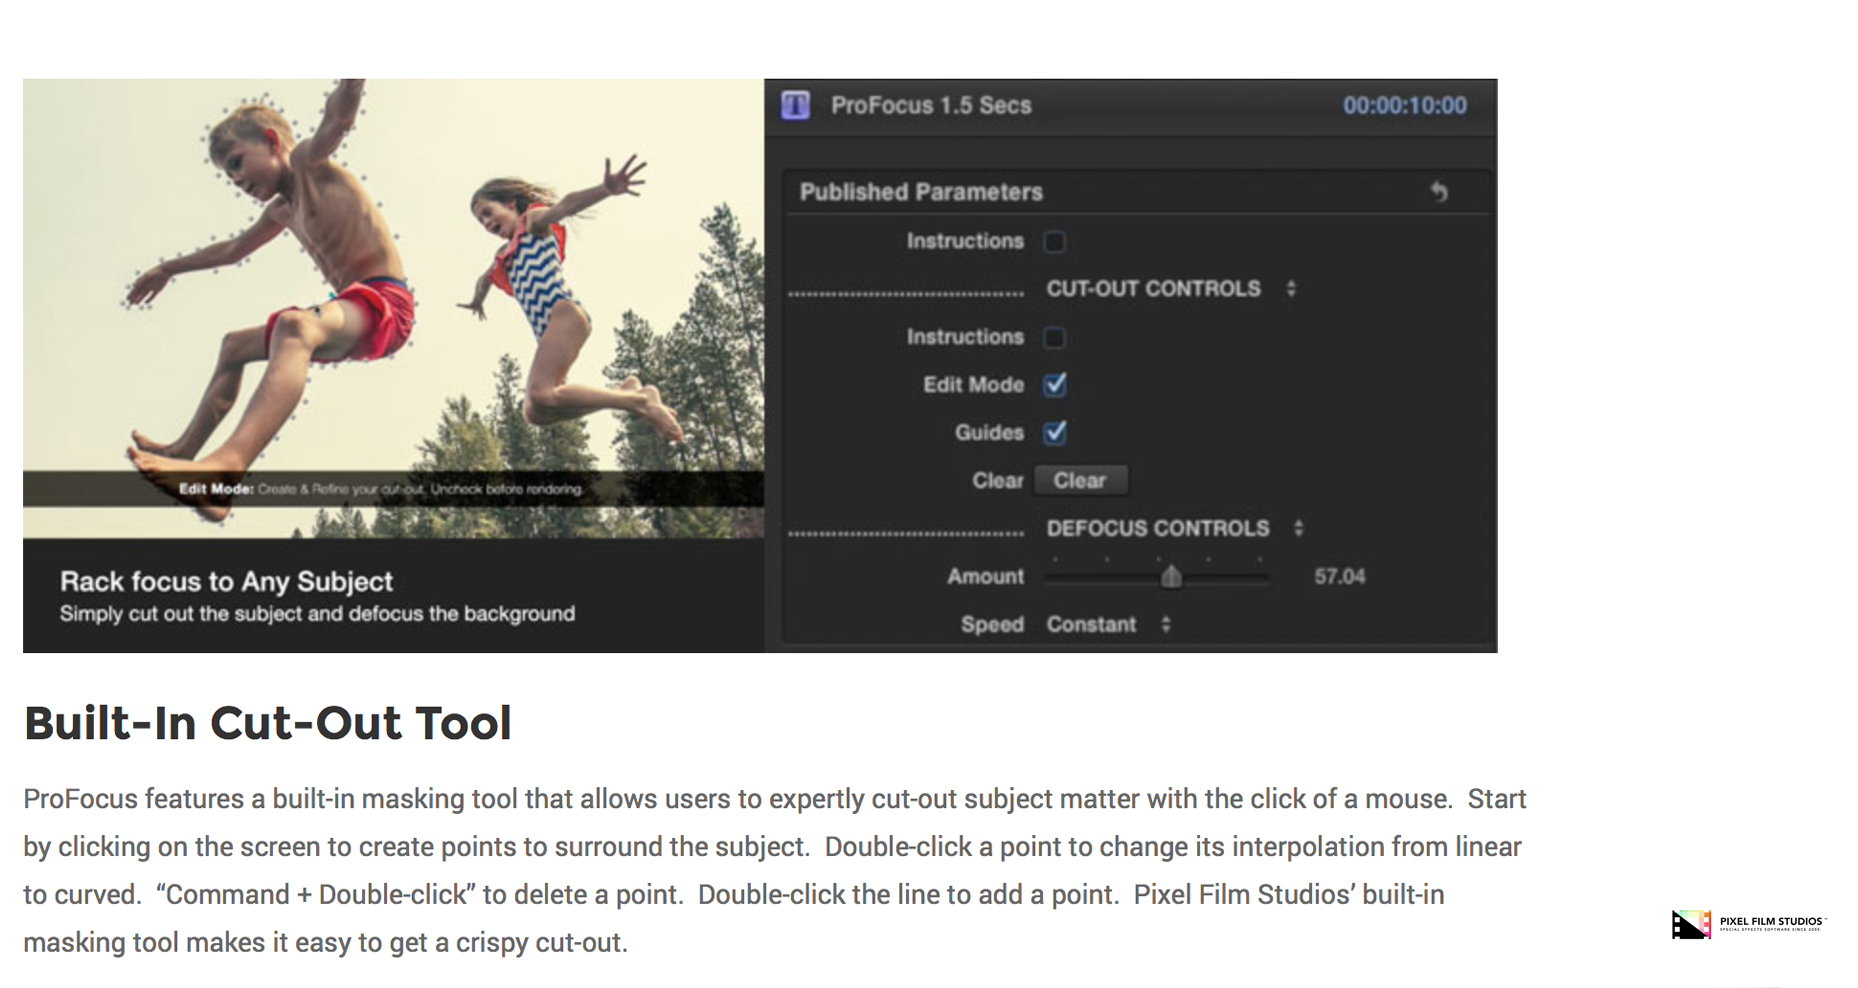The image size is (1858, 988).
Task: Click the Pixel Film Studios logo
Action: [x=1748, y=924]
